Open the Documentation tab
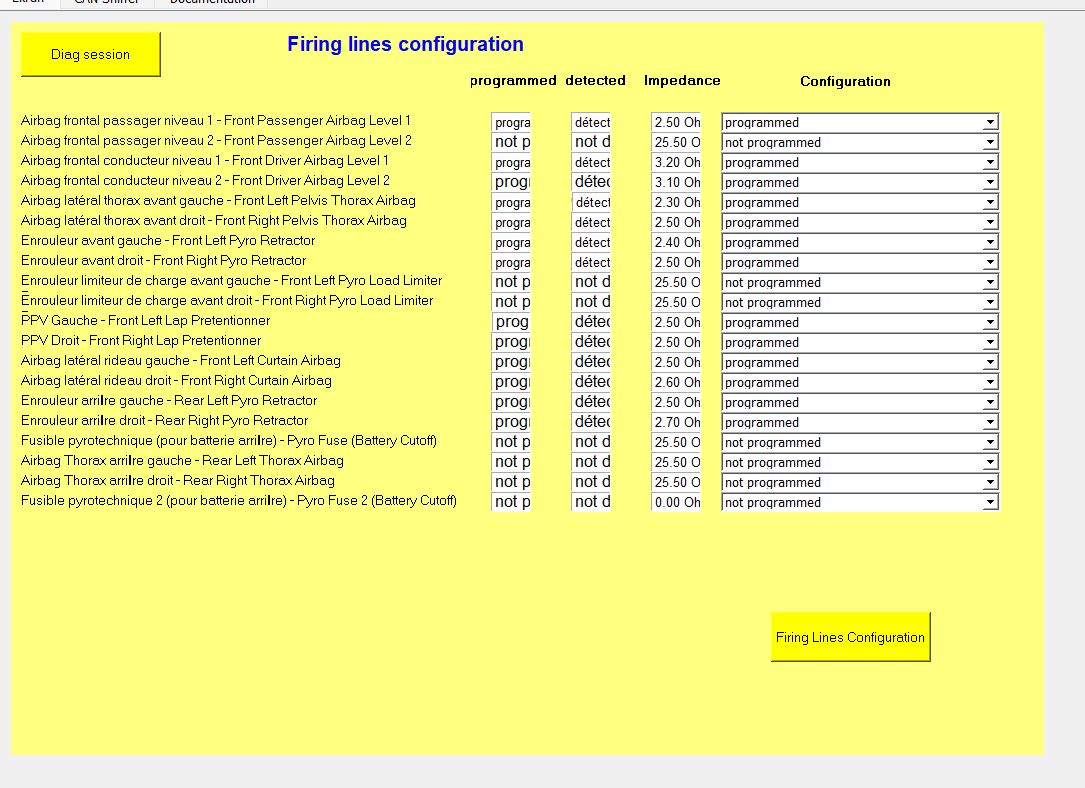This screenshot has height=788, width=1085. (212, 3)
